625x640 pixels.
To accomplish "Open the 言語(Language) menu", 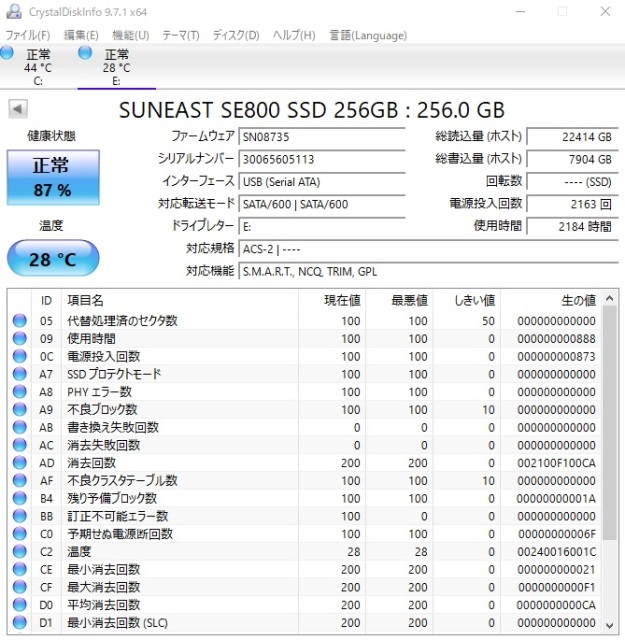I will click(x=368, y=35).
